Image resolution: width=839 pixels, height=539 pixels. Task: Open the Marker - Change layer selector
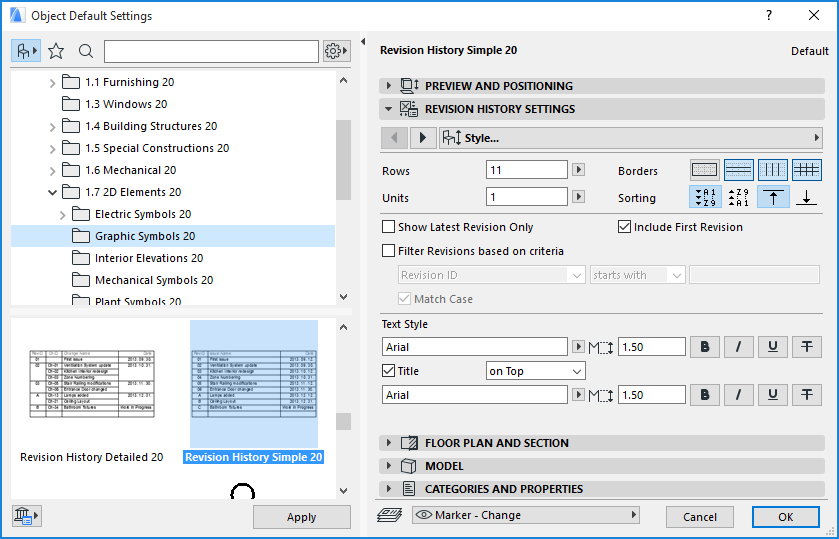pos(525,515)
